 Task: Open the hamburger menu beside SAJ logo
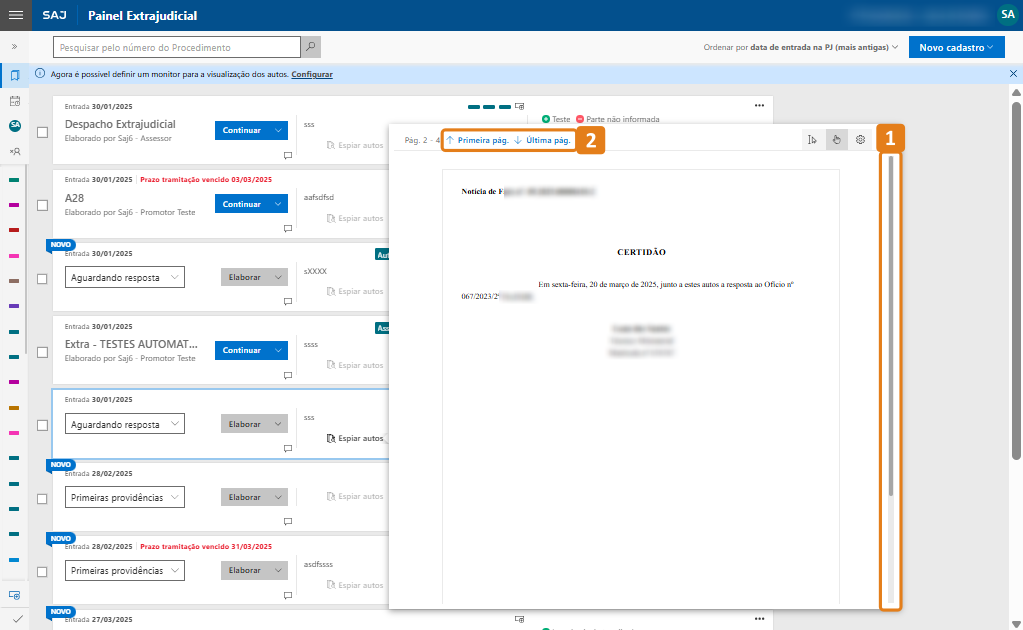tap(15, 15)
